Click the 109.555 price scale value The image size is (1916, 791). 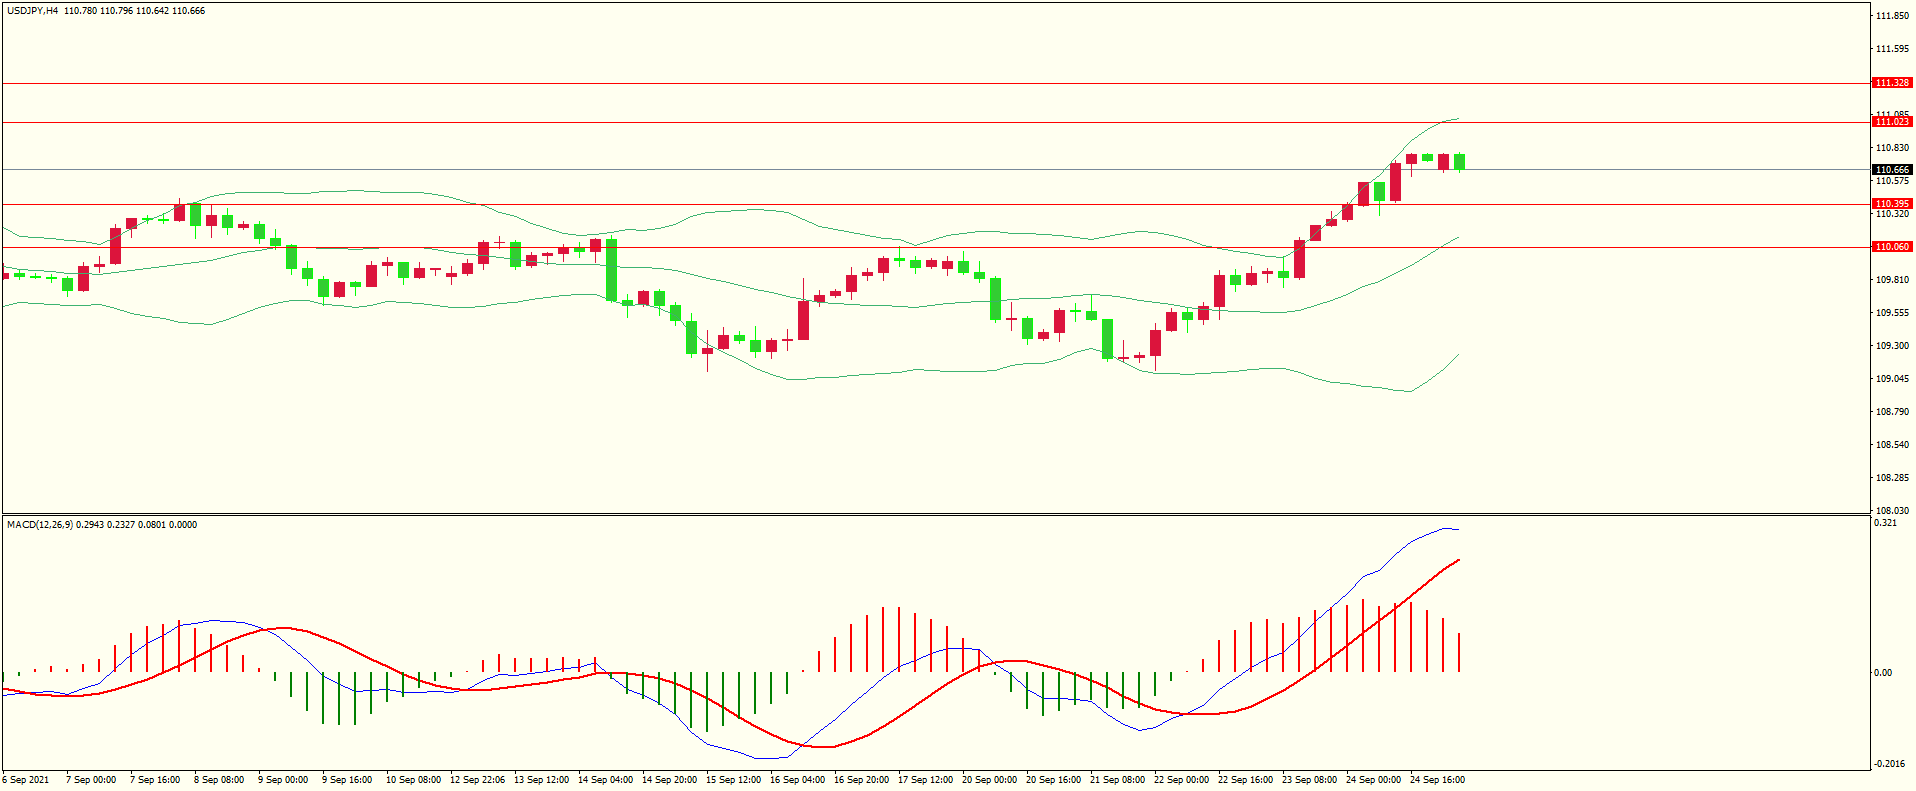[x=1892, y=313]
